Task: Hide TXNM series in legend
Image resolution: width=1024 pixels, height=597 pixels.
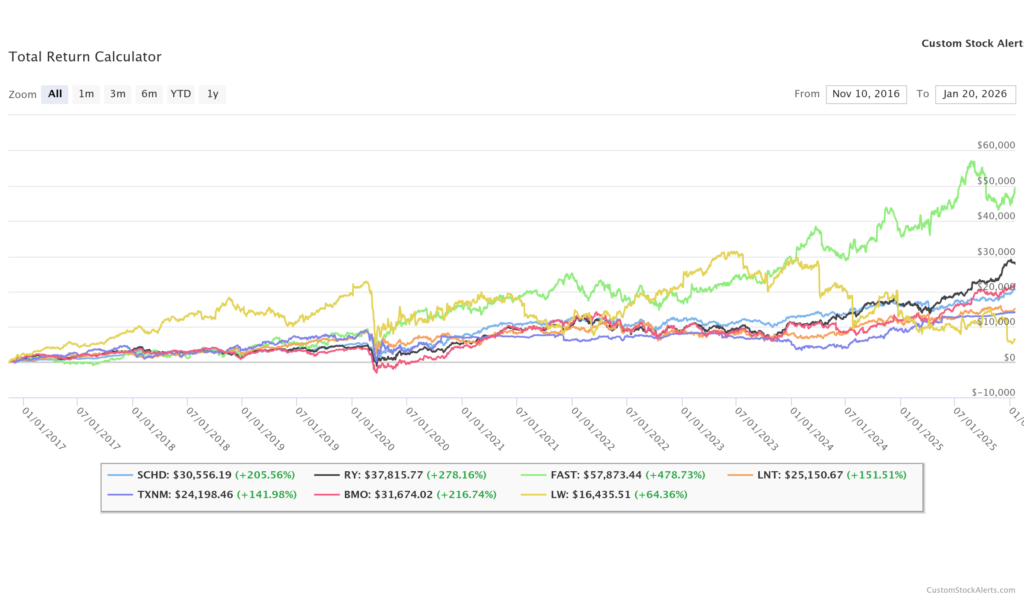Action: pos(206,494)
